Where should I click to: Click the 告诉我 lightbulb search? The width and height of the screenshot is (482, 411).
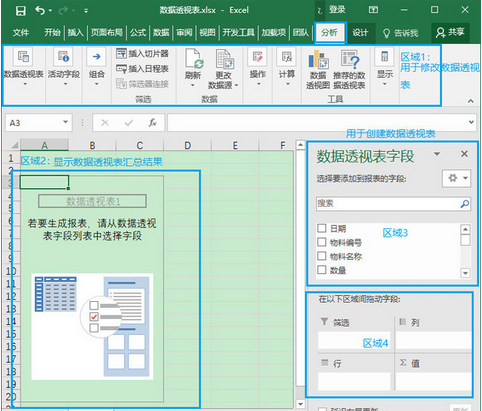click(400, 33)
